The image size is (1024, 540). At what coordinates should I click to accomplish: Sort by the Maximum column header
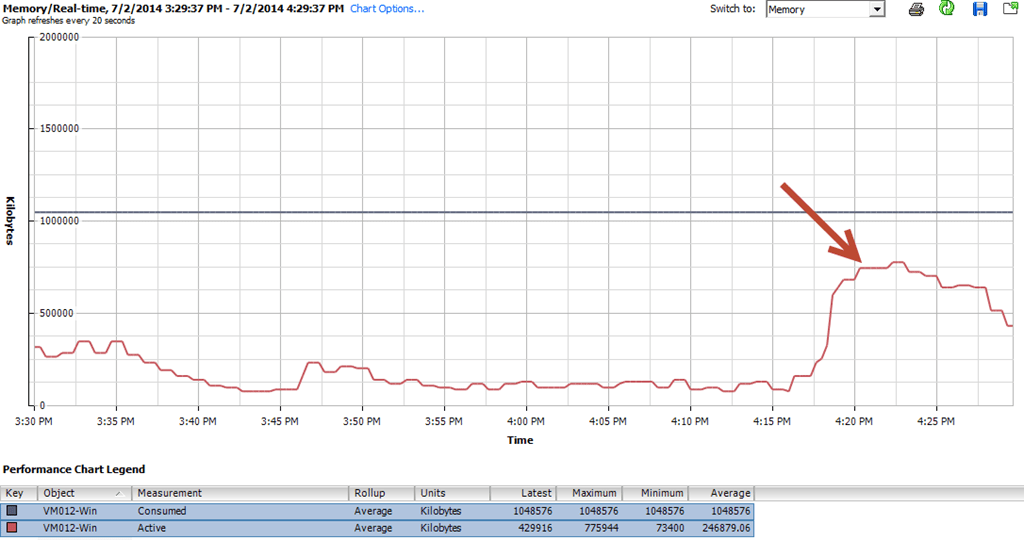pos(588,493)
